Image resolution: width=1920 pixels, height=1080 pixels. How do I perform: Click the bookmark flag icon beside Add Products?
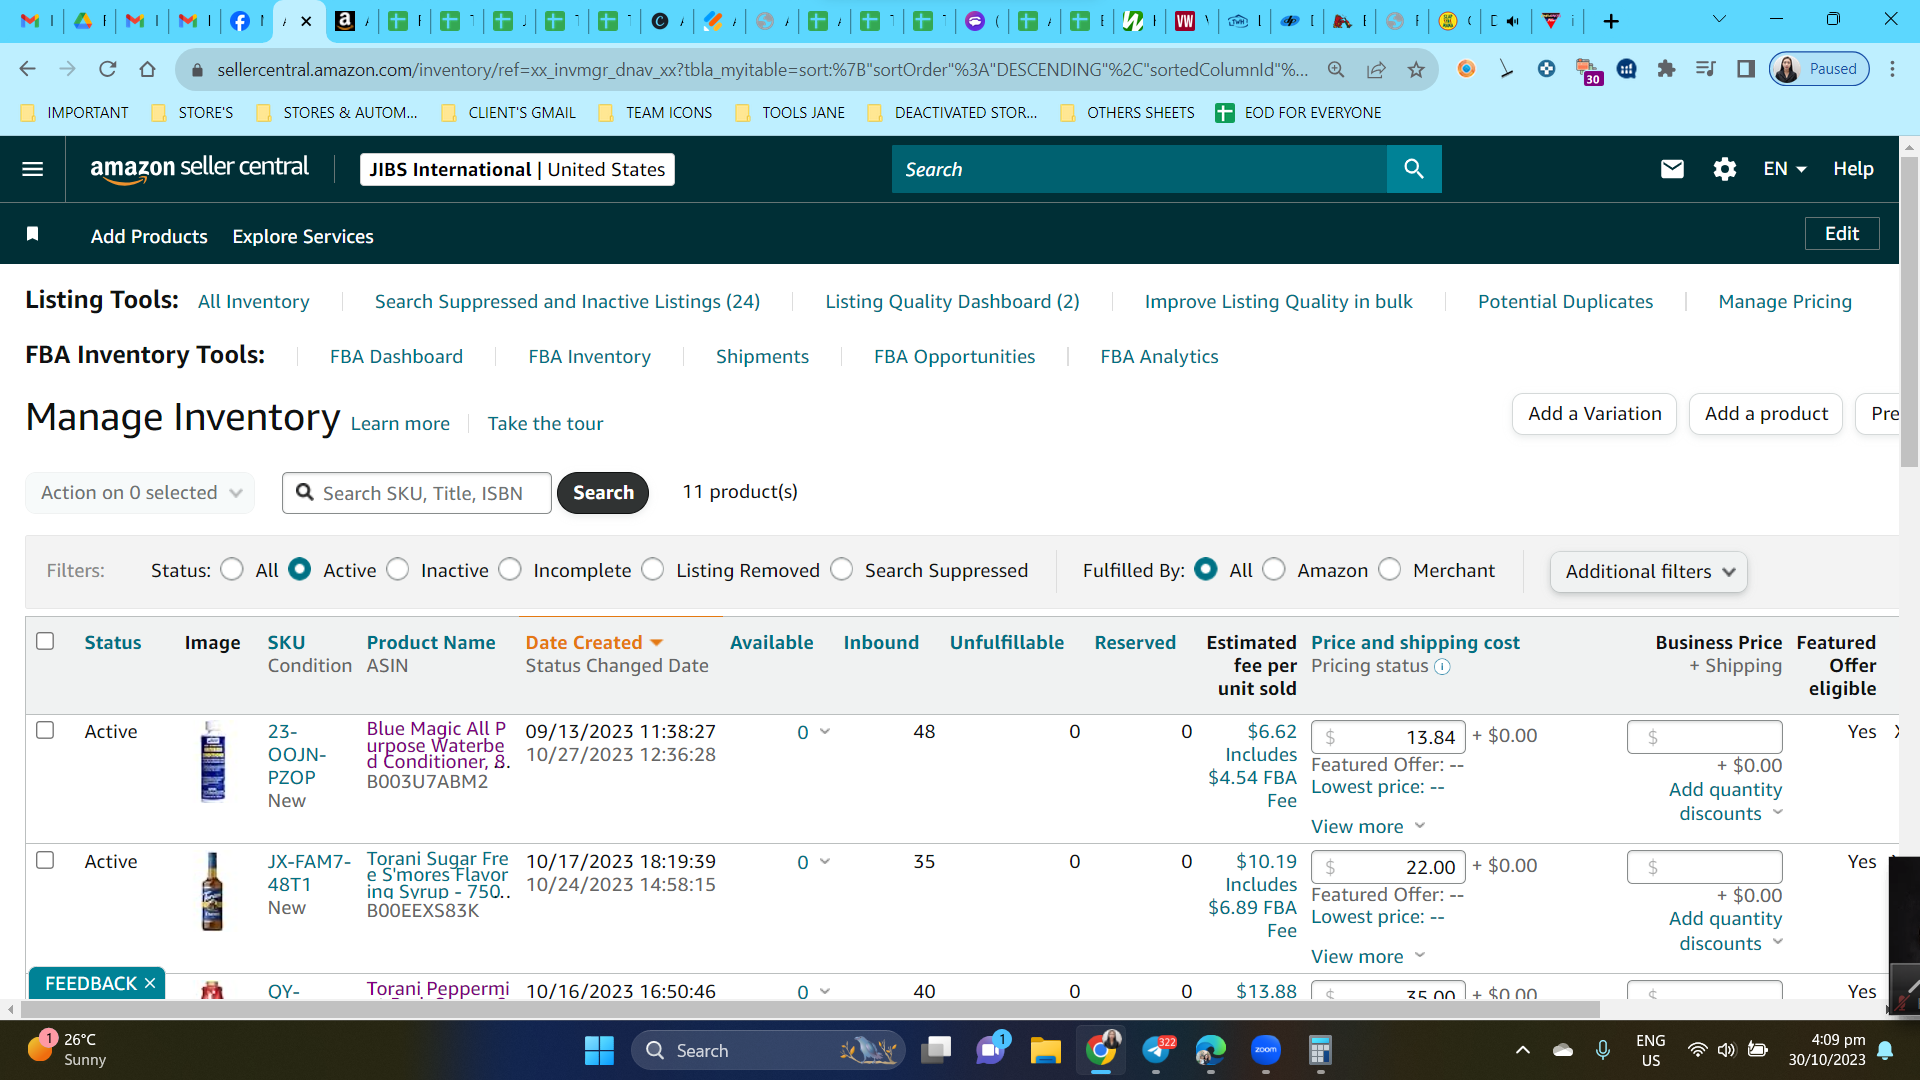(33, 234)
